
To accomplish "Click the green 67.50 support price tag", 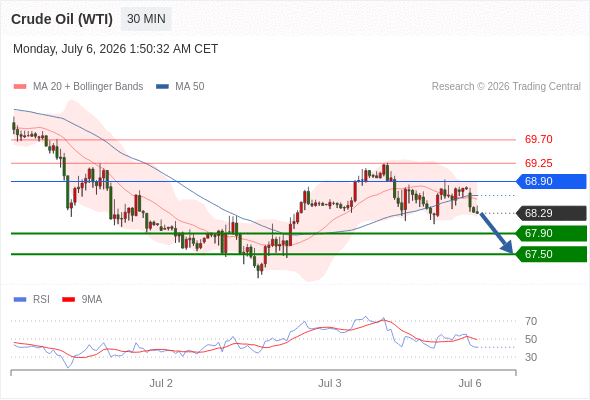I will coord(551,254).
